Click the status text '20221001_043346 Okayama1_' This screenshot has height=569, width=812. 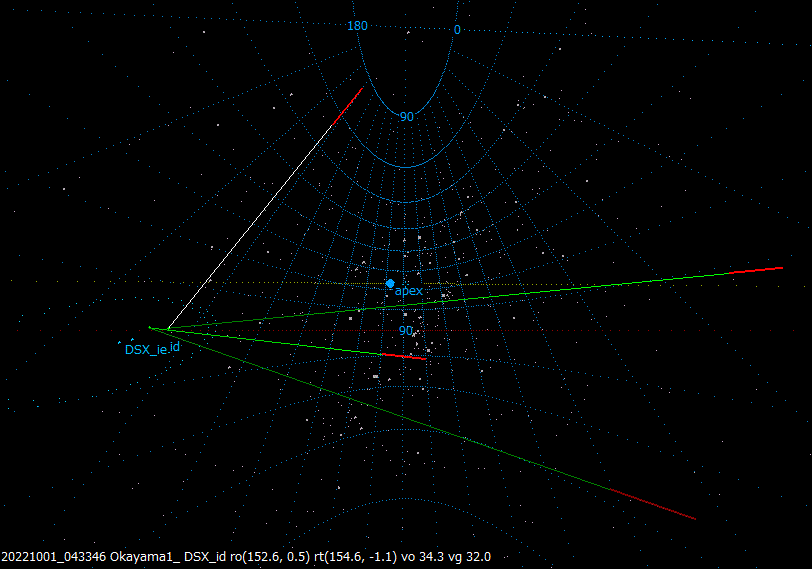point(91,557)
